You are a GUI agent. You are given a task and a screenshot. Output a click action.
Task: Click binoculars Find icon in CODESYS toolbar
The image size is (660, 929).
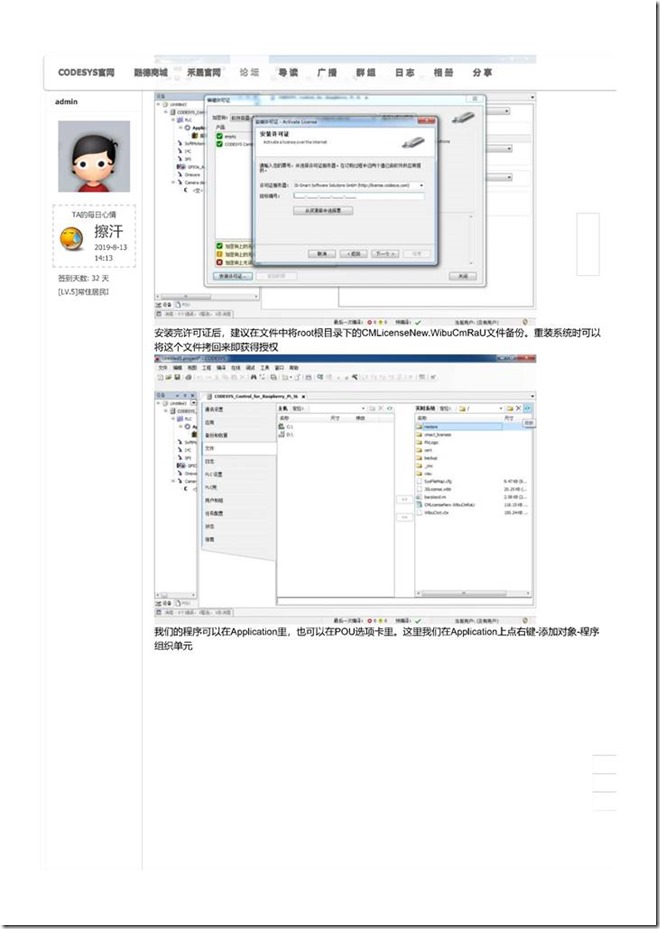pos(254,377)
